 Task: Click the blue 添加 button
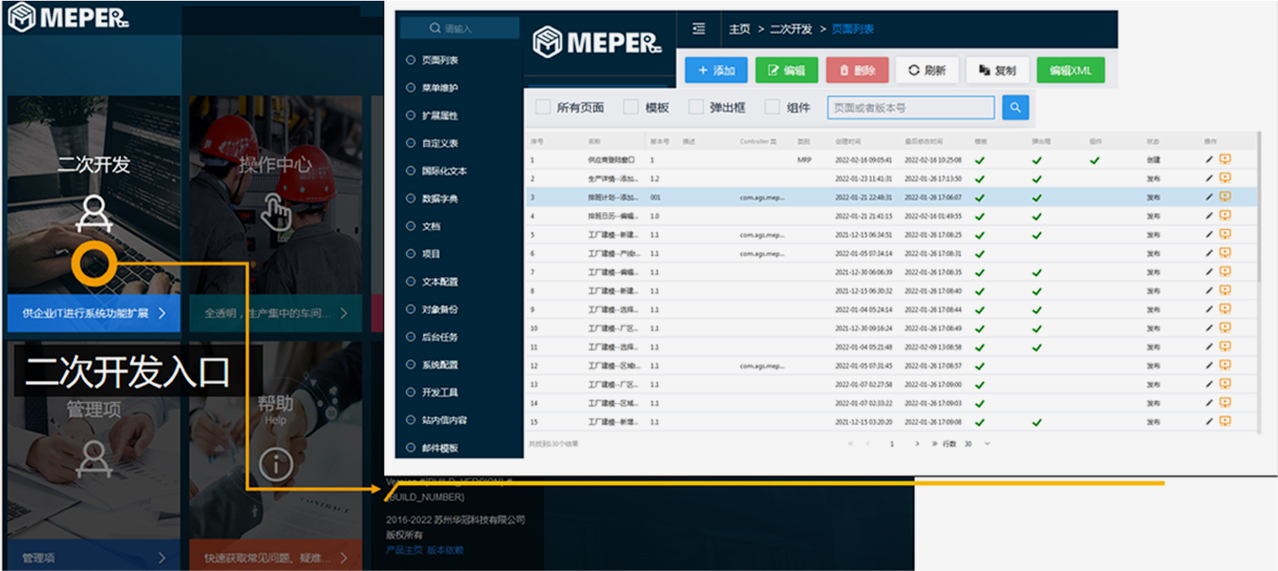coord(715,70)
